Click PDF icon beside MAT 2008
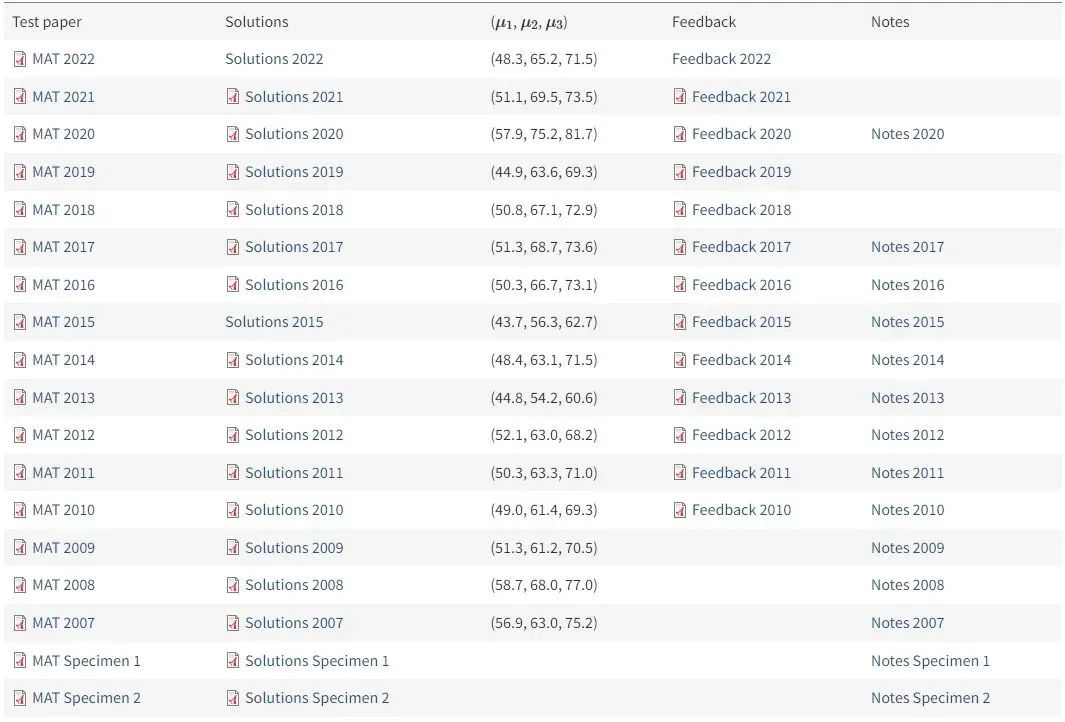This screenshot has height=722, width=1065. [20, 585]
